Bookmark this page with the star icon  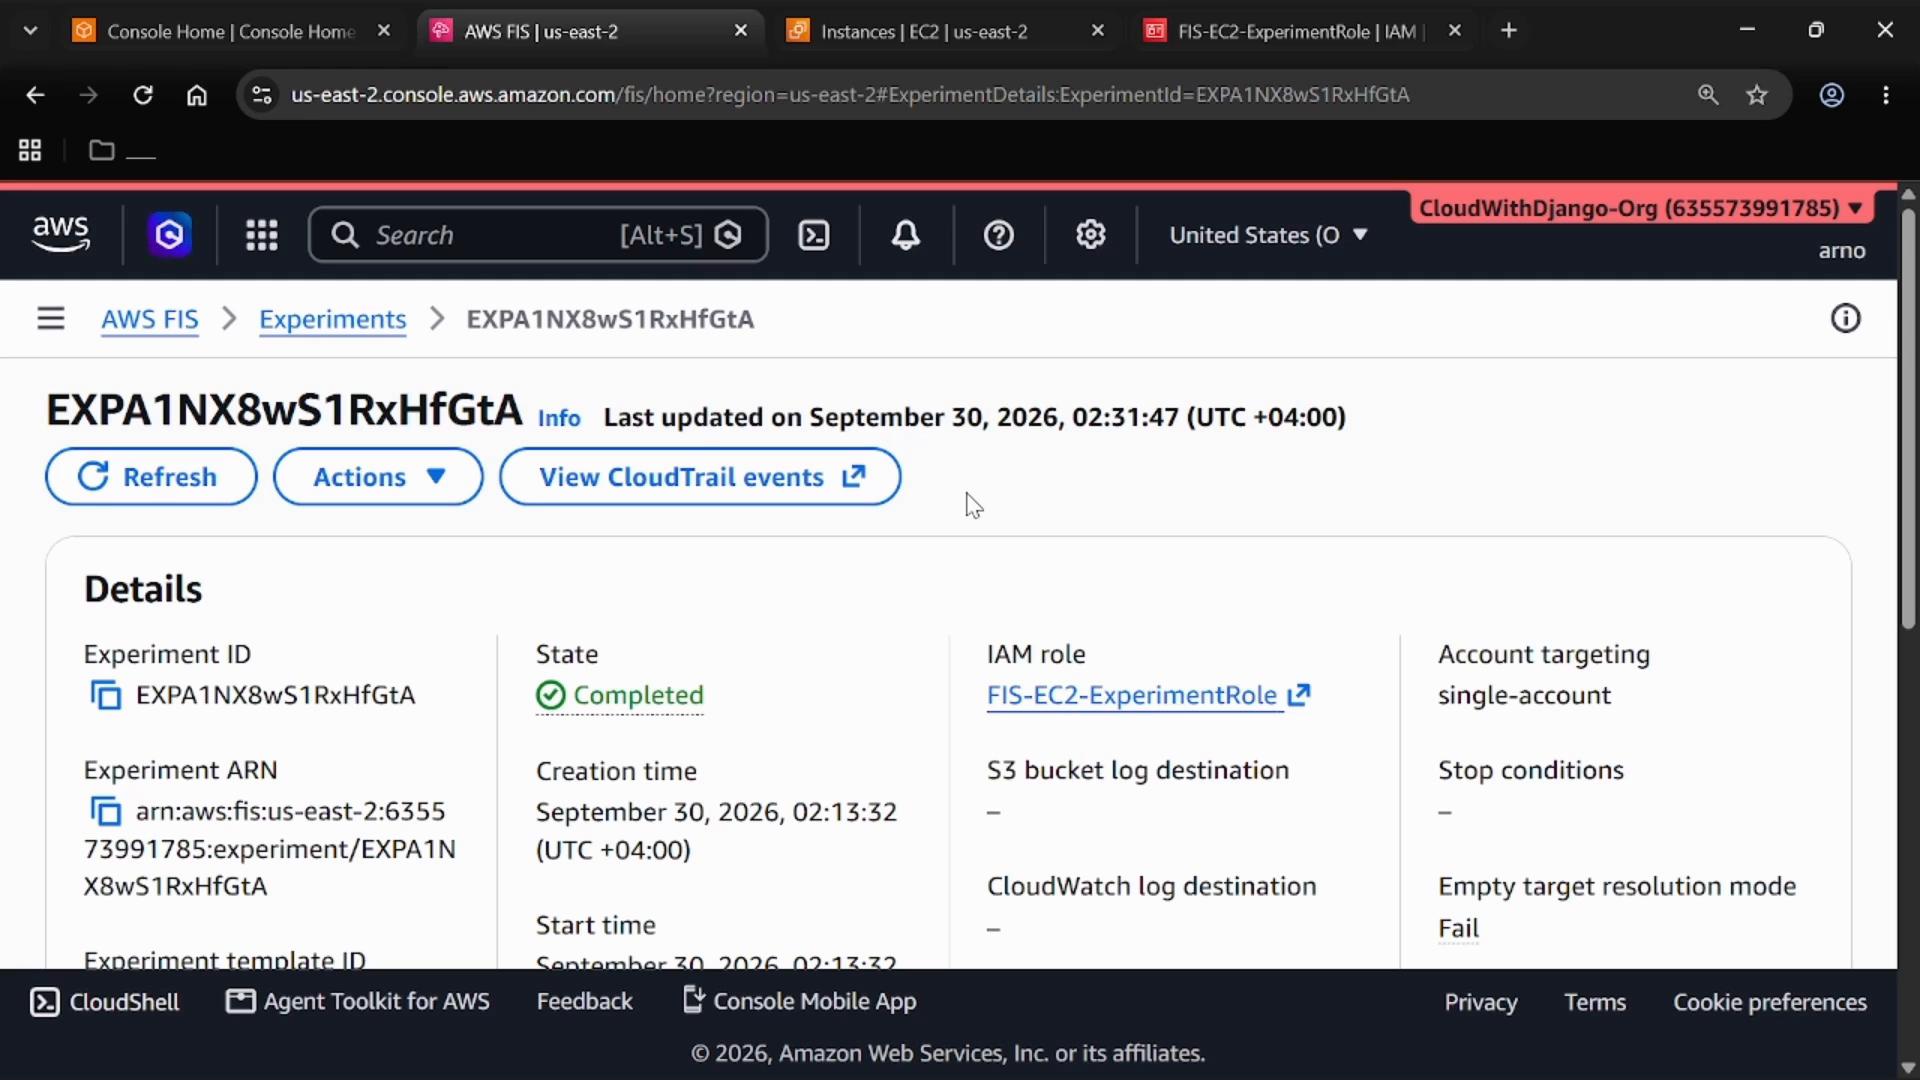click(x=1757, y=95)
